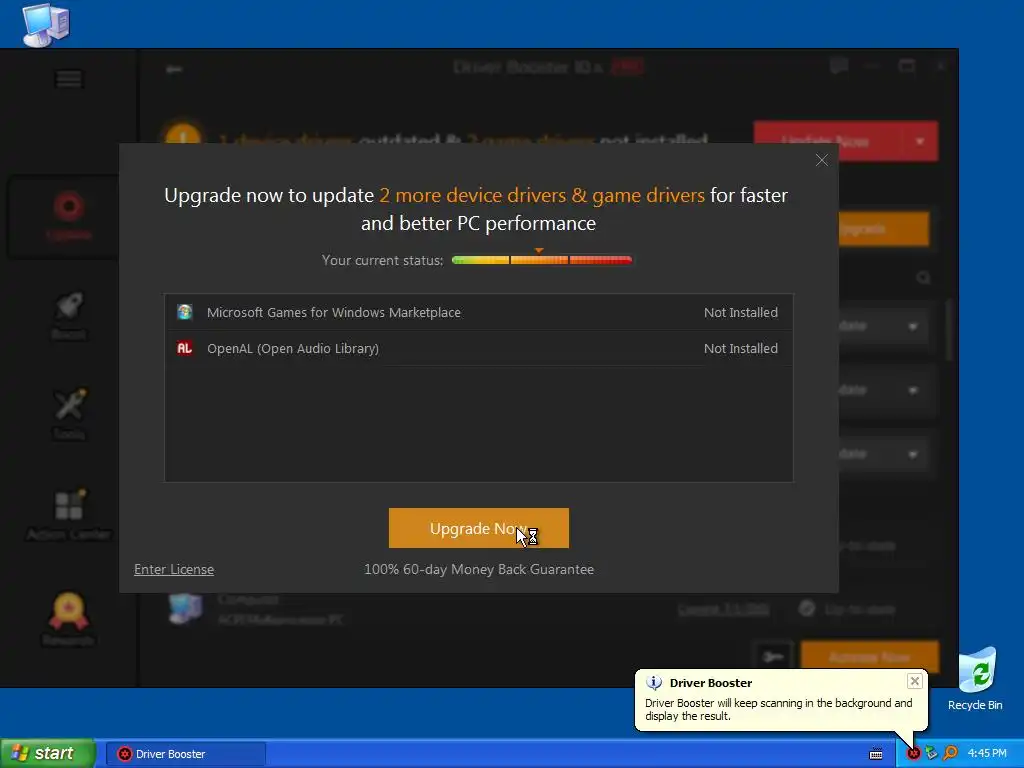This screenshot has width=1024, height=768.
Task: Click the OpenAL red AL icon
Action: pyautogui.click(x=185, y=348)
